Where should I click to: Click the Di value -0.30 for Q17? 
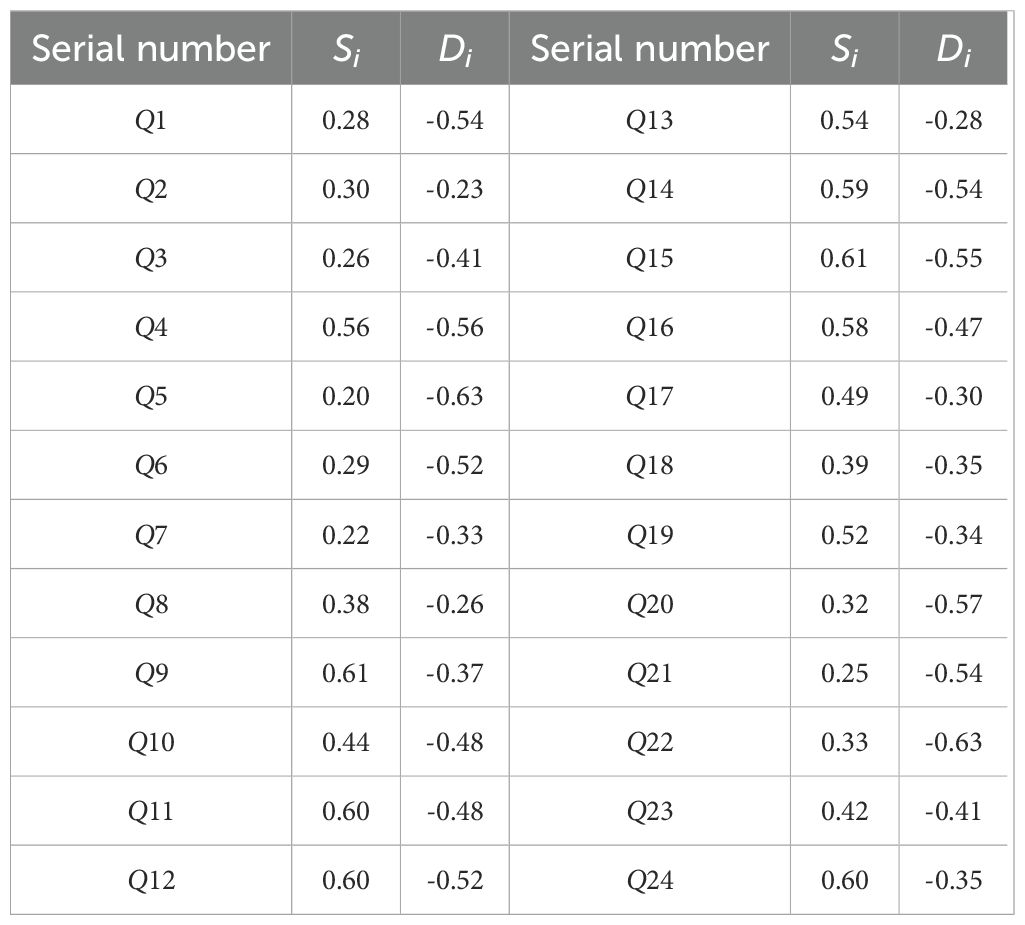point(953,397)
